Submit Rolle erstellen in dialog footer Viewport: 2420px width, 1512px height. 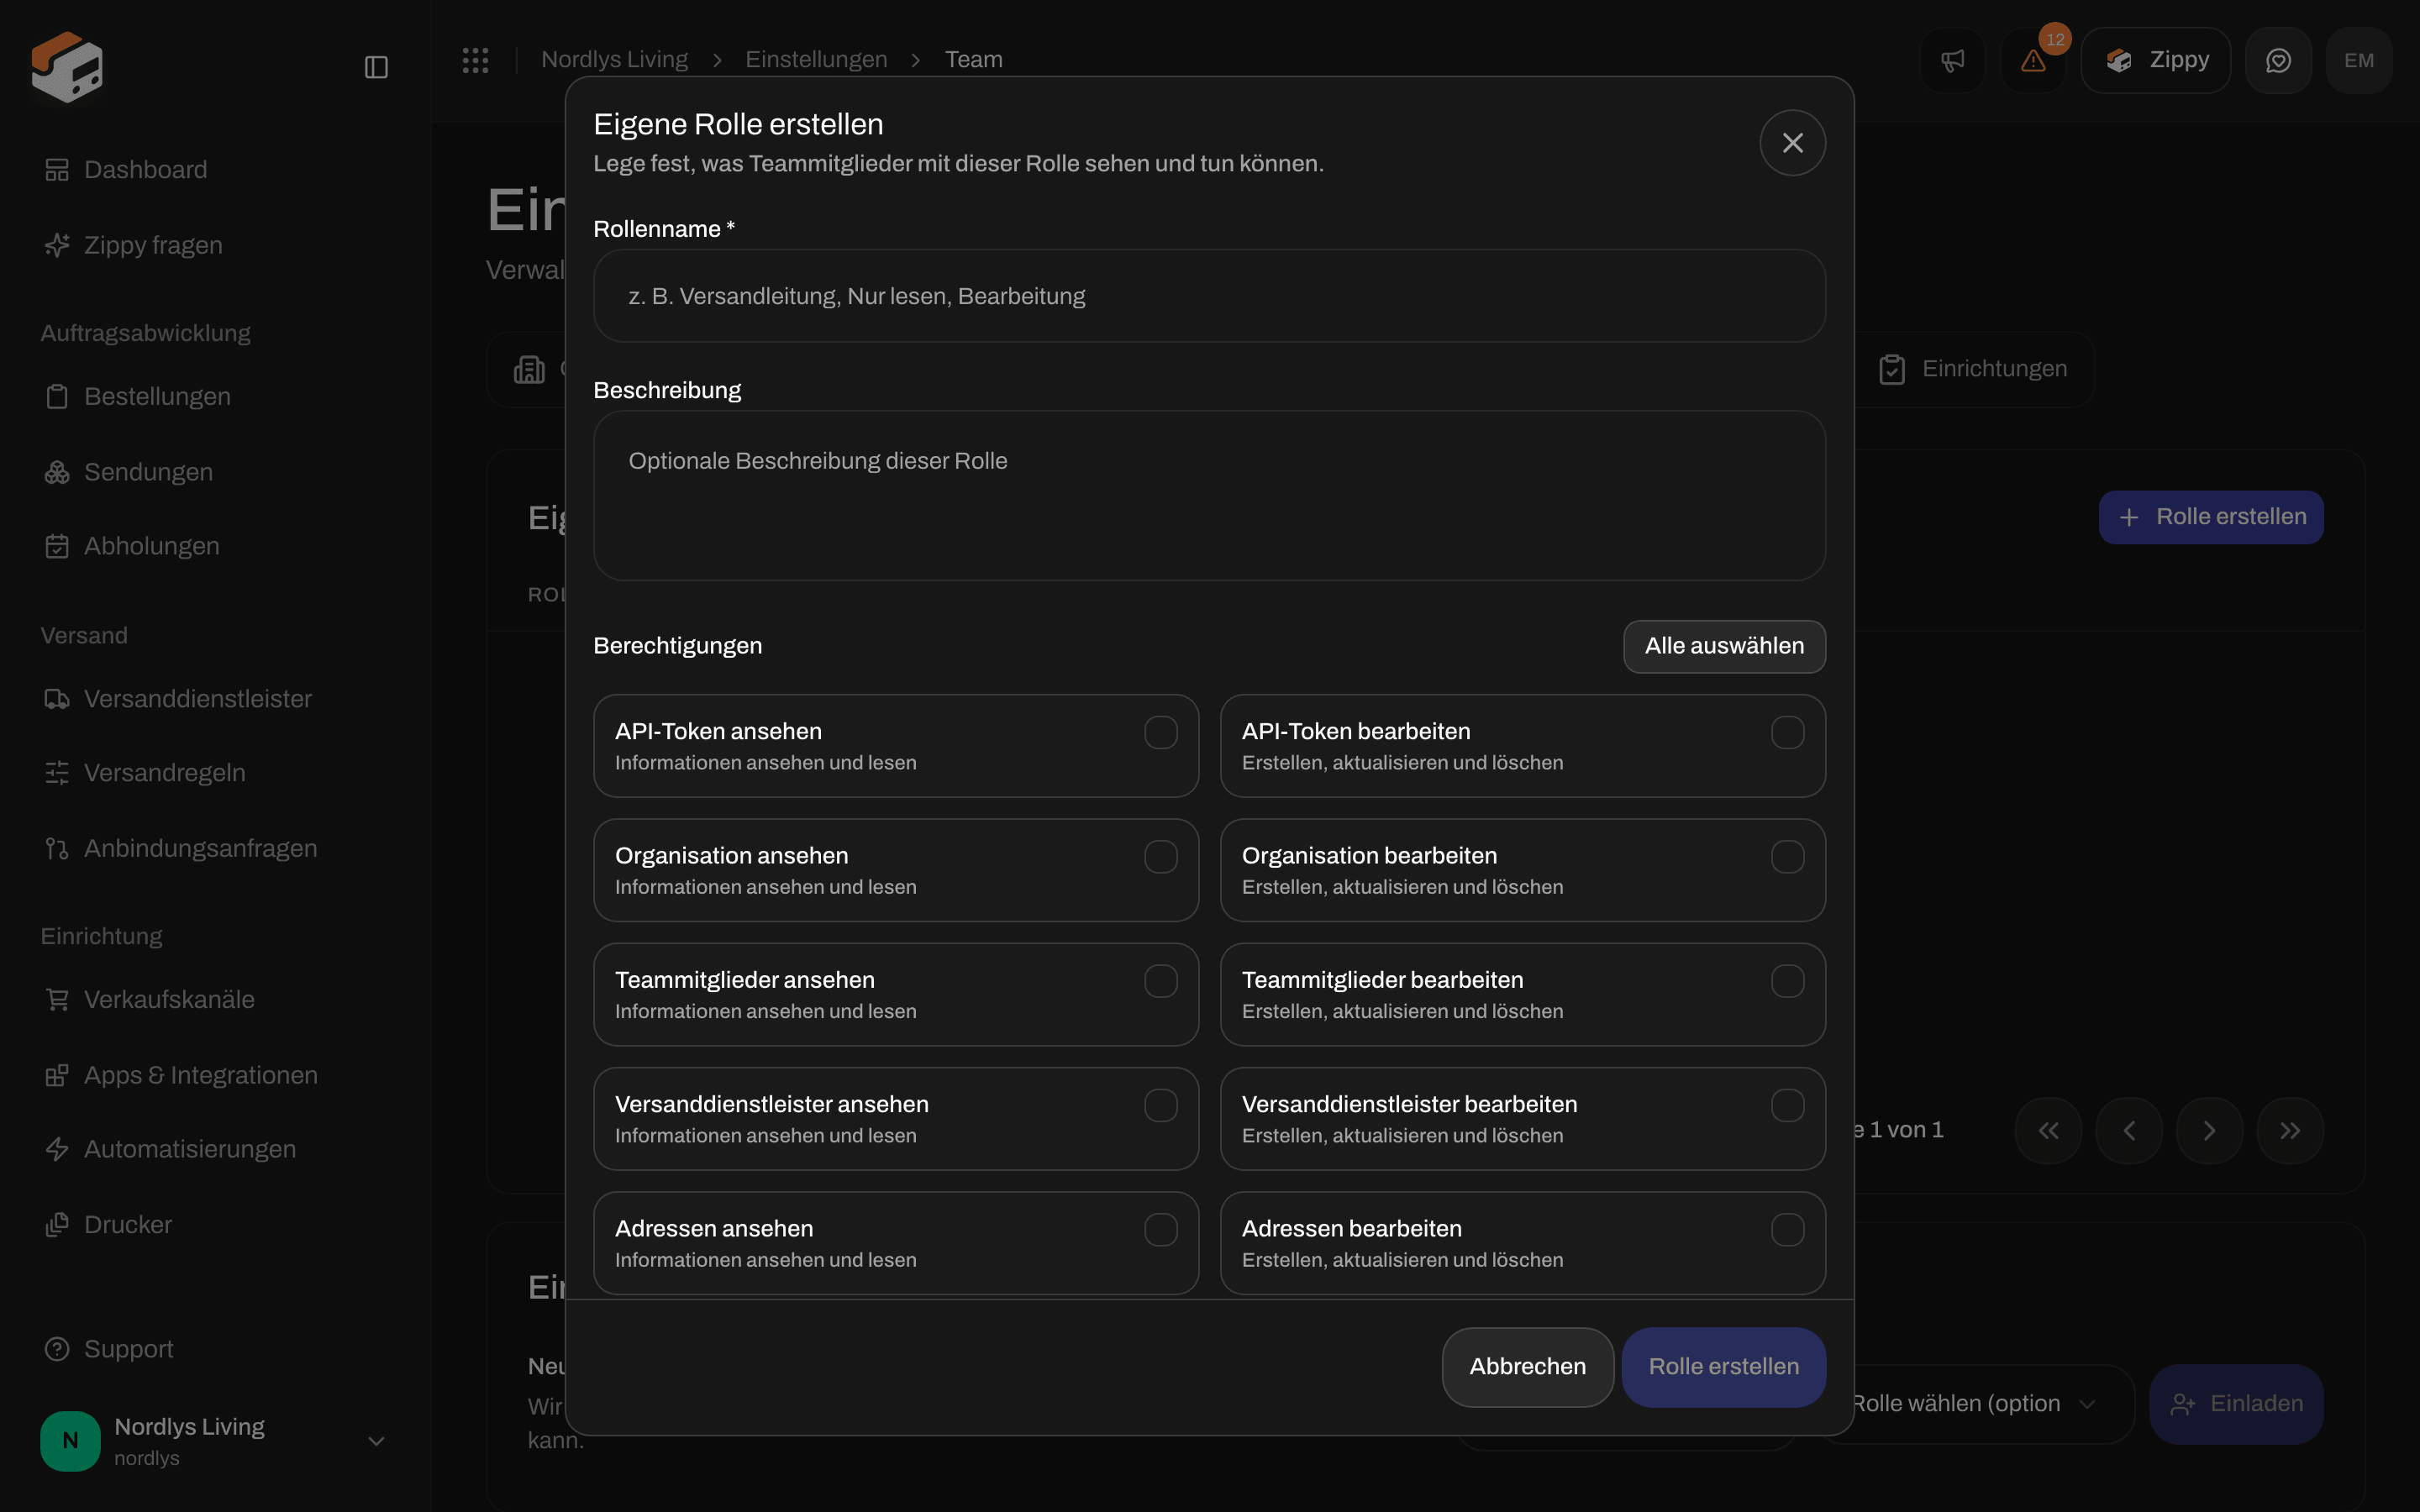pos(1723,1367)
